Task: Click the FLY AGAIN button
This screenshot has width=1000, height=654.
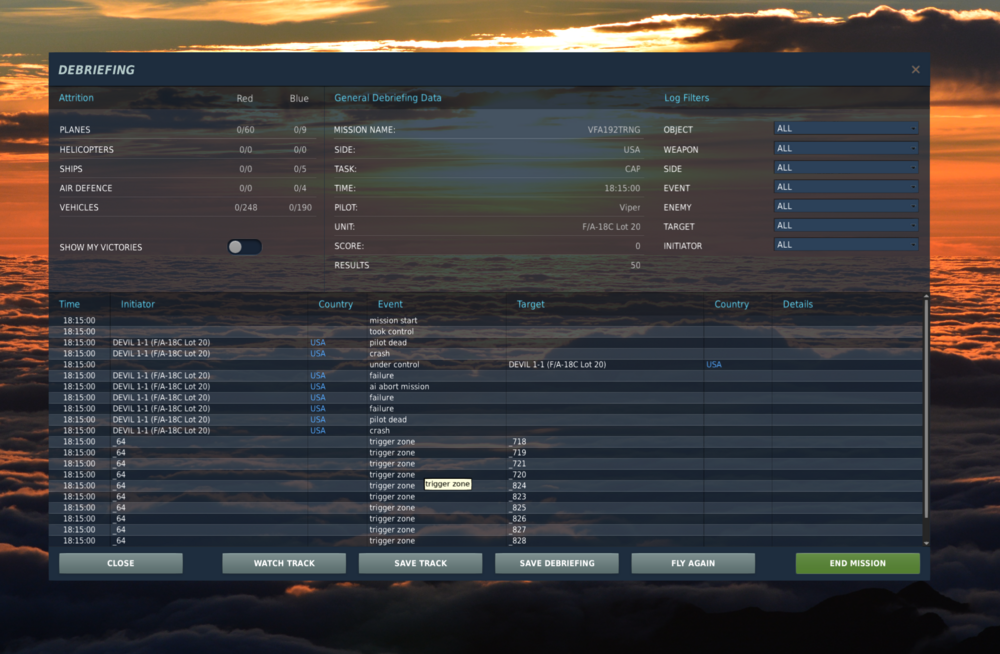Action: (693, 563)
